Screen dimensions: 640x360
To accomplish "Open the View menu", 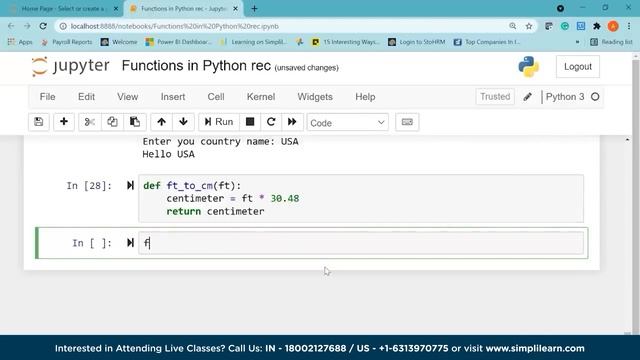I will 127,97.
